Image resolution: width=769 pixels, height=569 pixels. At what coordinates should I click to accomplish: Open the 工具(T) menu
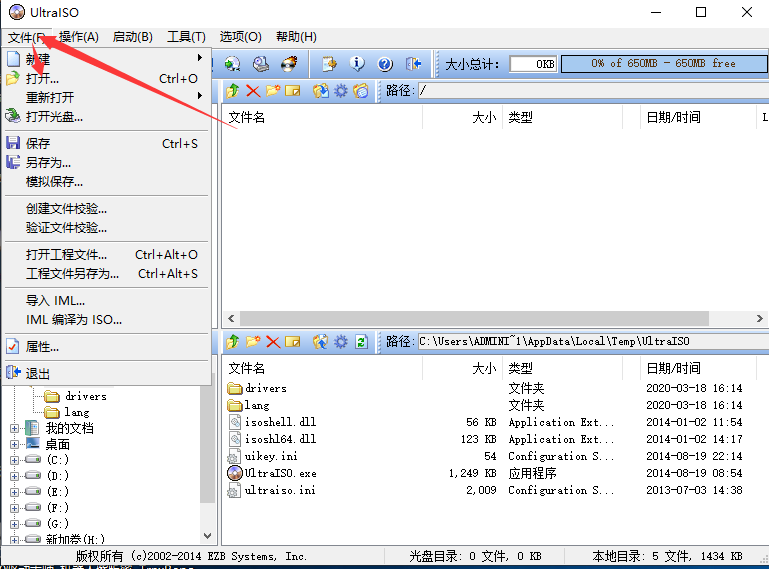coord(186,37)
